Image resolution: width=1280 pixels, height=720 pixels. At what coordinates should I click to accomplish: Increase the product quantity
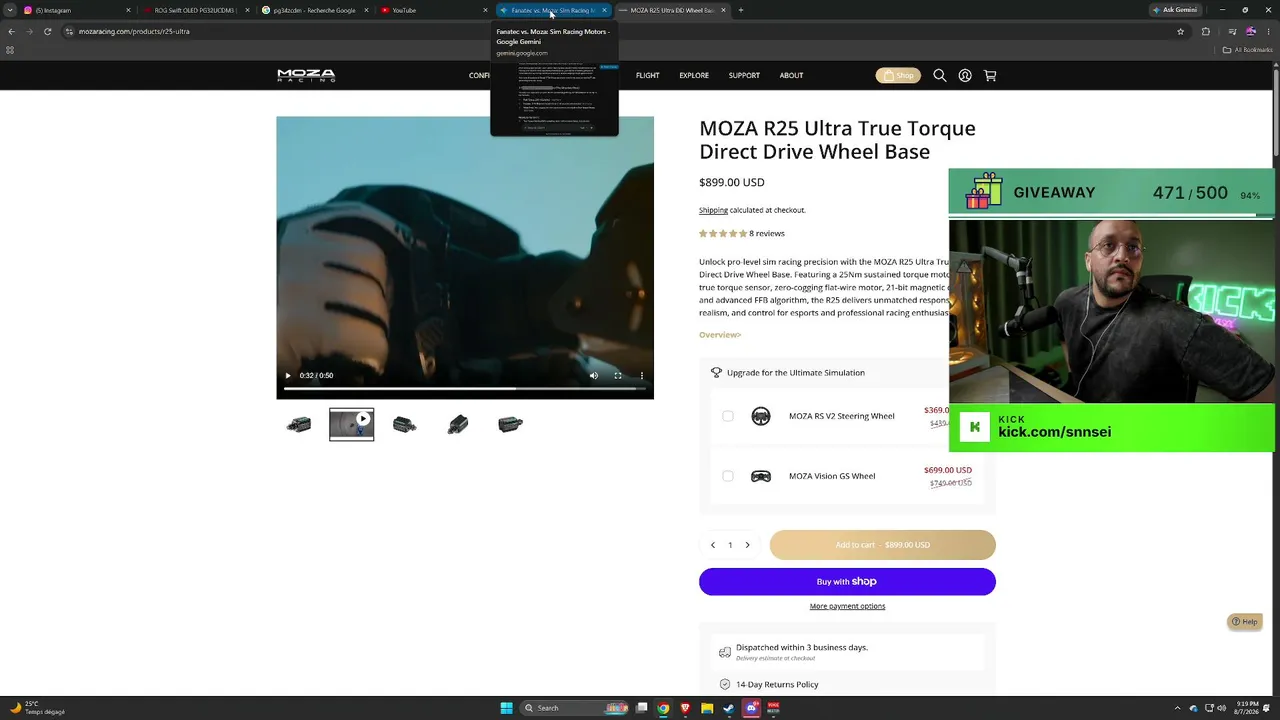747,545
